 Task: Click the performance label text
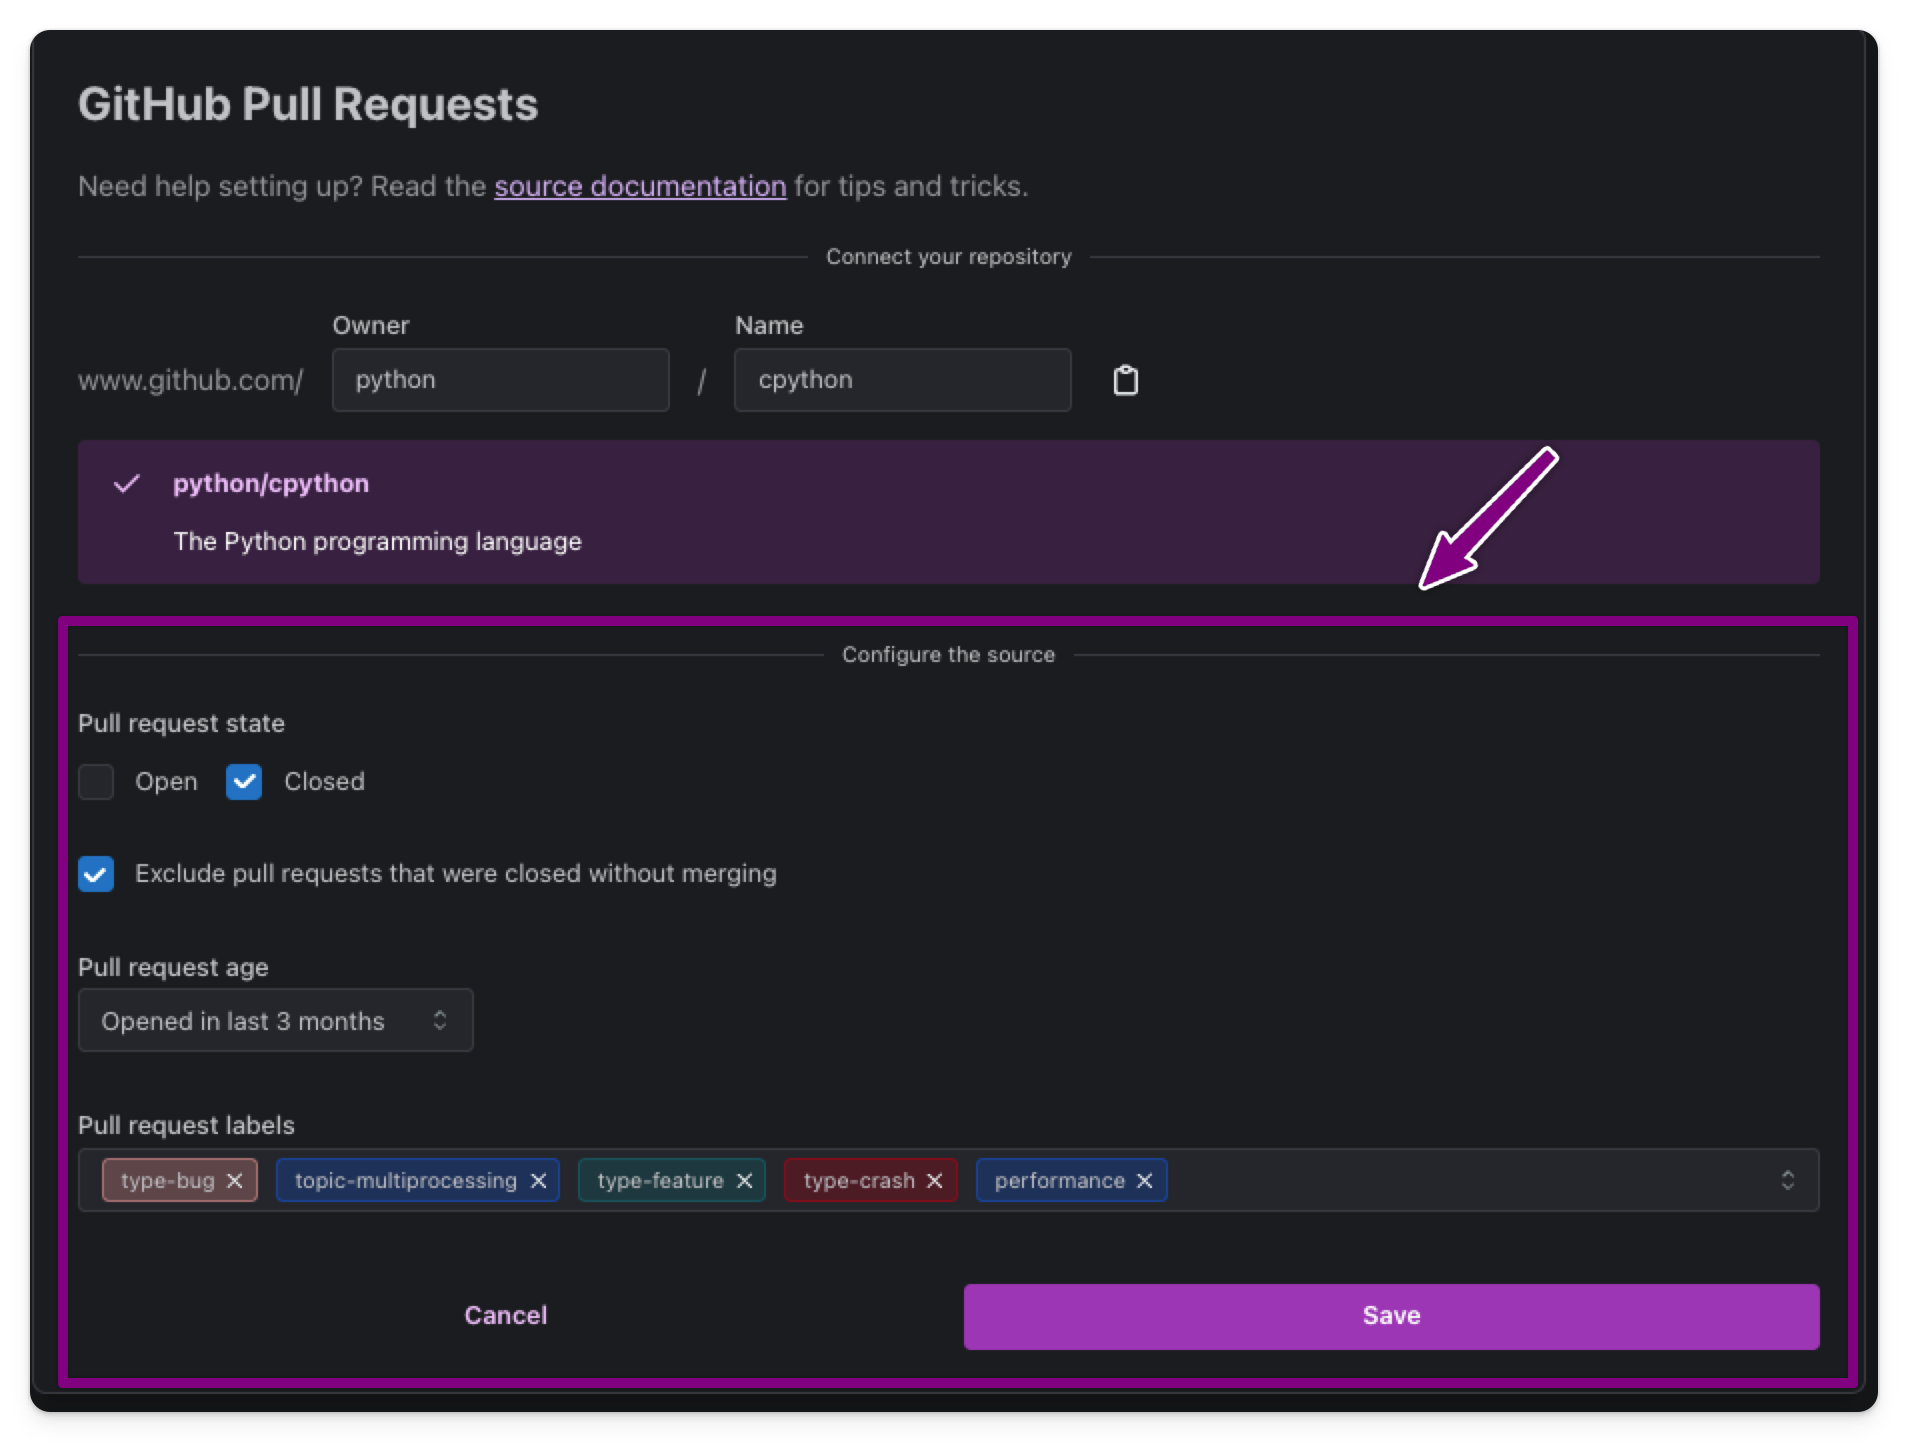point(1060,1181)
